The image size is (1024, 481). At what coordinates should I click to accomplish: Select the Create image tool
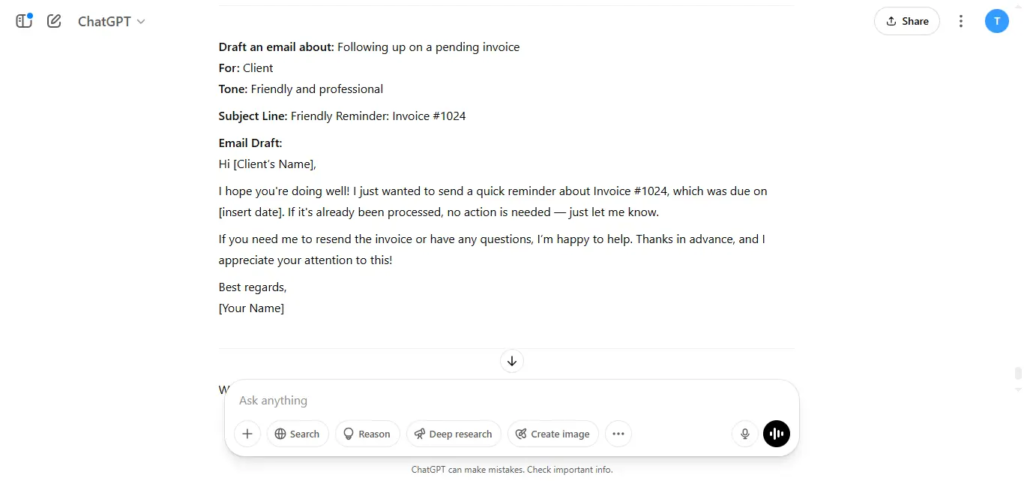click(x=552, y=433)
